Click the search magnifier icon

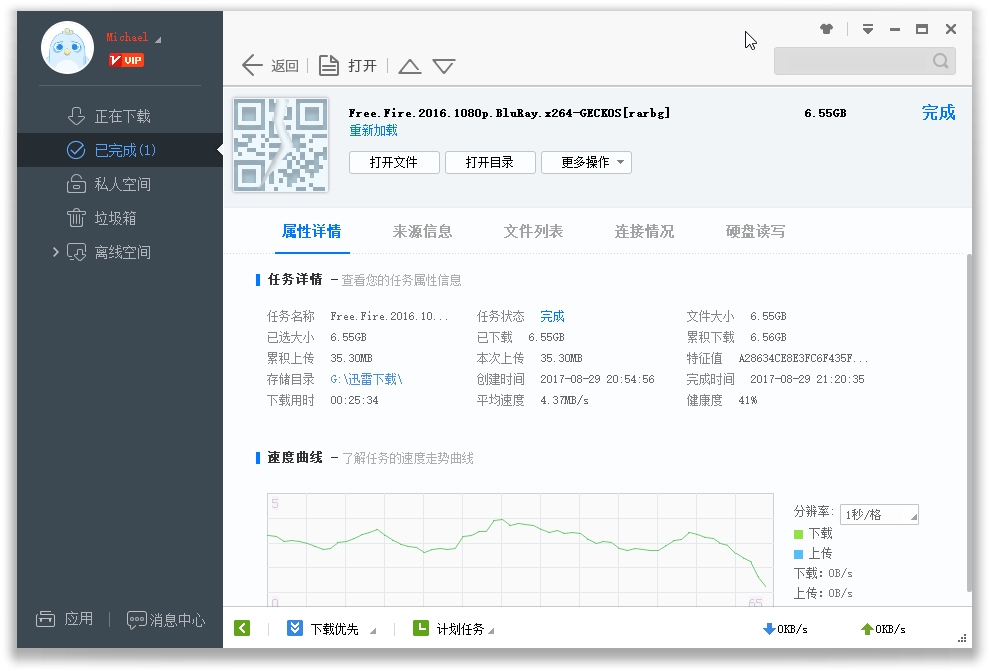(940, 61)
